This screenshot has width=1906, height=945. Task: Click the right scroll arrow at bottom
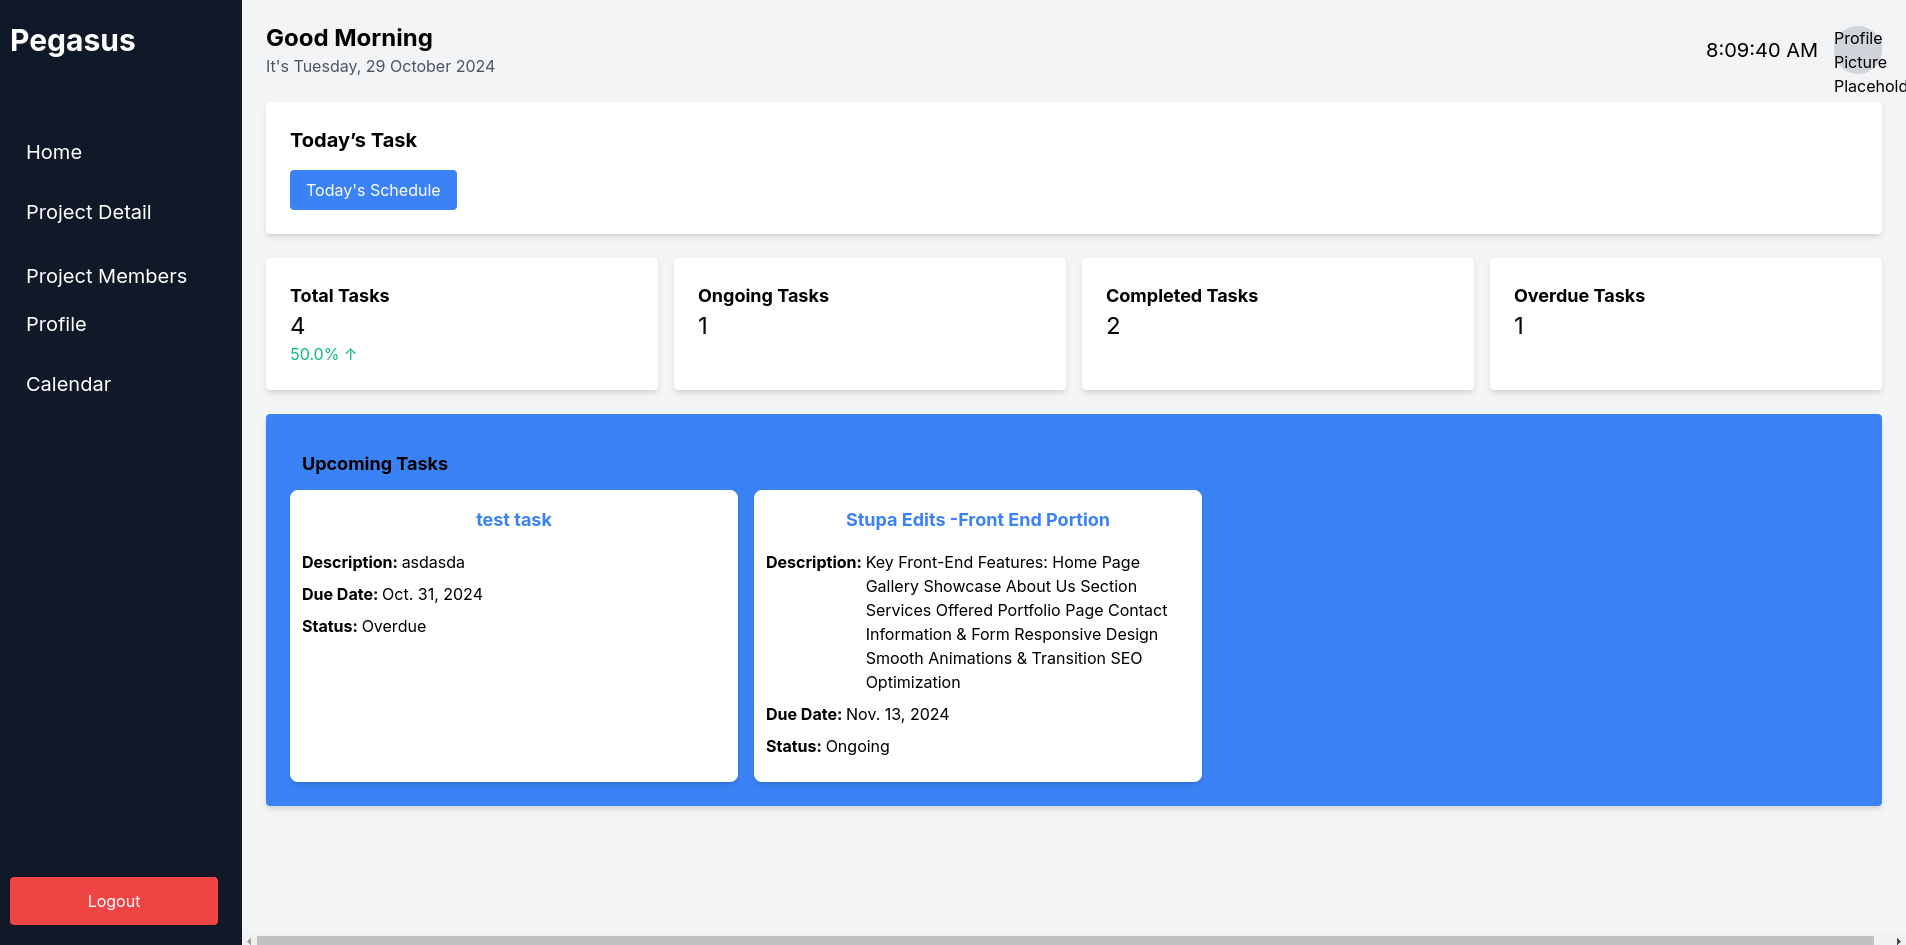click(x=1898, y=940)
